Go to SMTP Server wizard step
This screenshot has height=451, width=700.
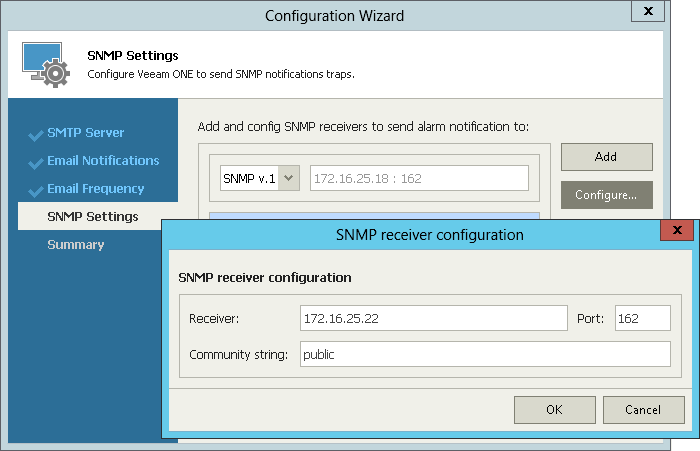pyautogui.click(x=85, y=133)
